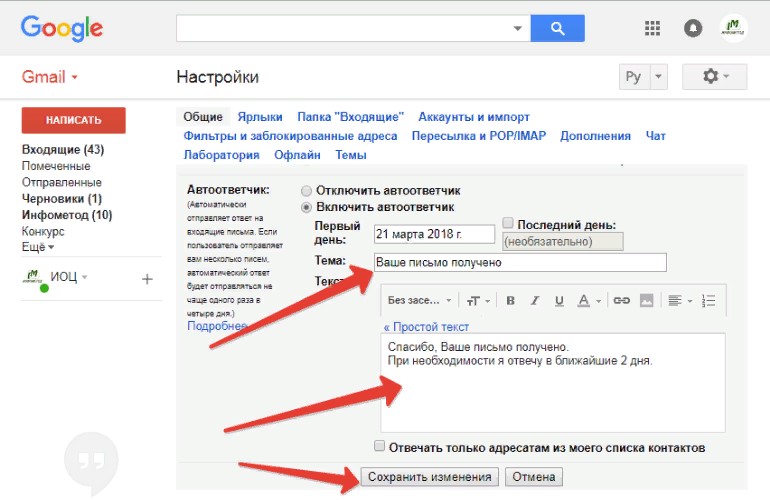Insert an image into auto-reply
This screenshot has height=500, width=770.
[x=646, y=300]
